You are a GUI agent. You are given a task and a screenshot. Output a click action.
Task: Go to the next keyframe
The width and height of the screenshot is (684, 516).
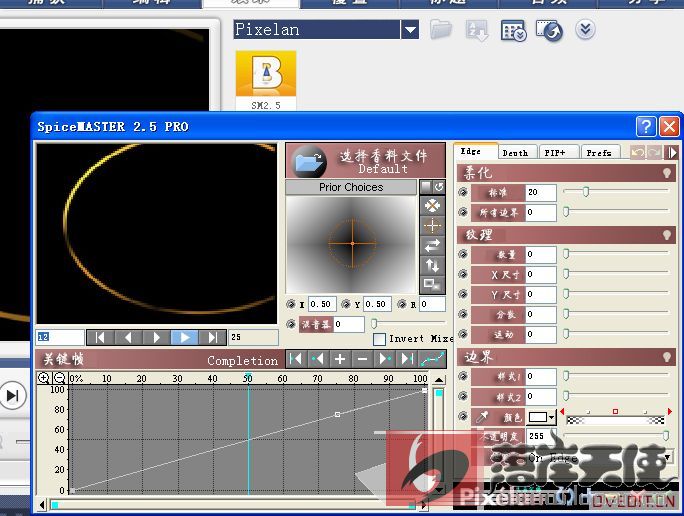coord(385,359)
